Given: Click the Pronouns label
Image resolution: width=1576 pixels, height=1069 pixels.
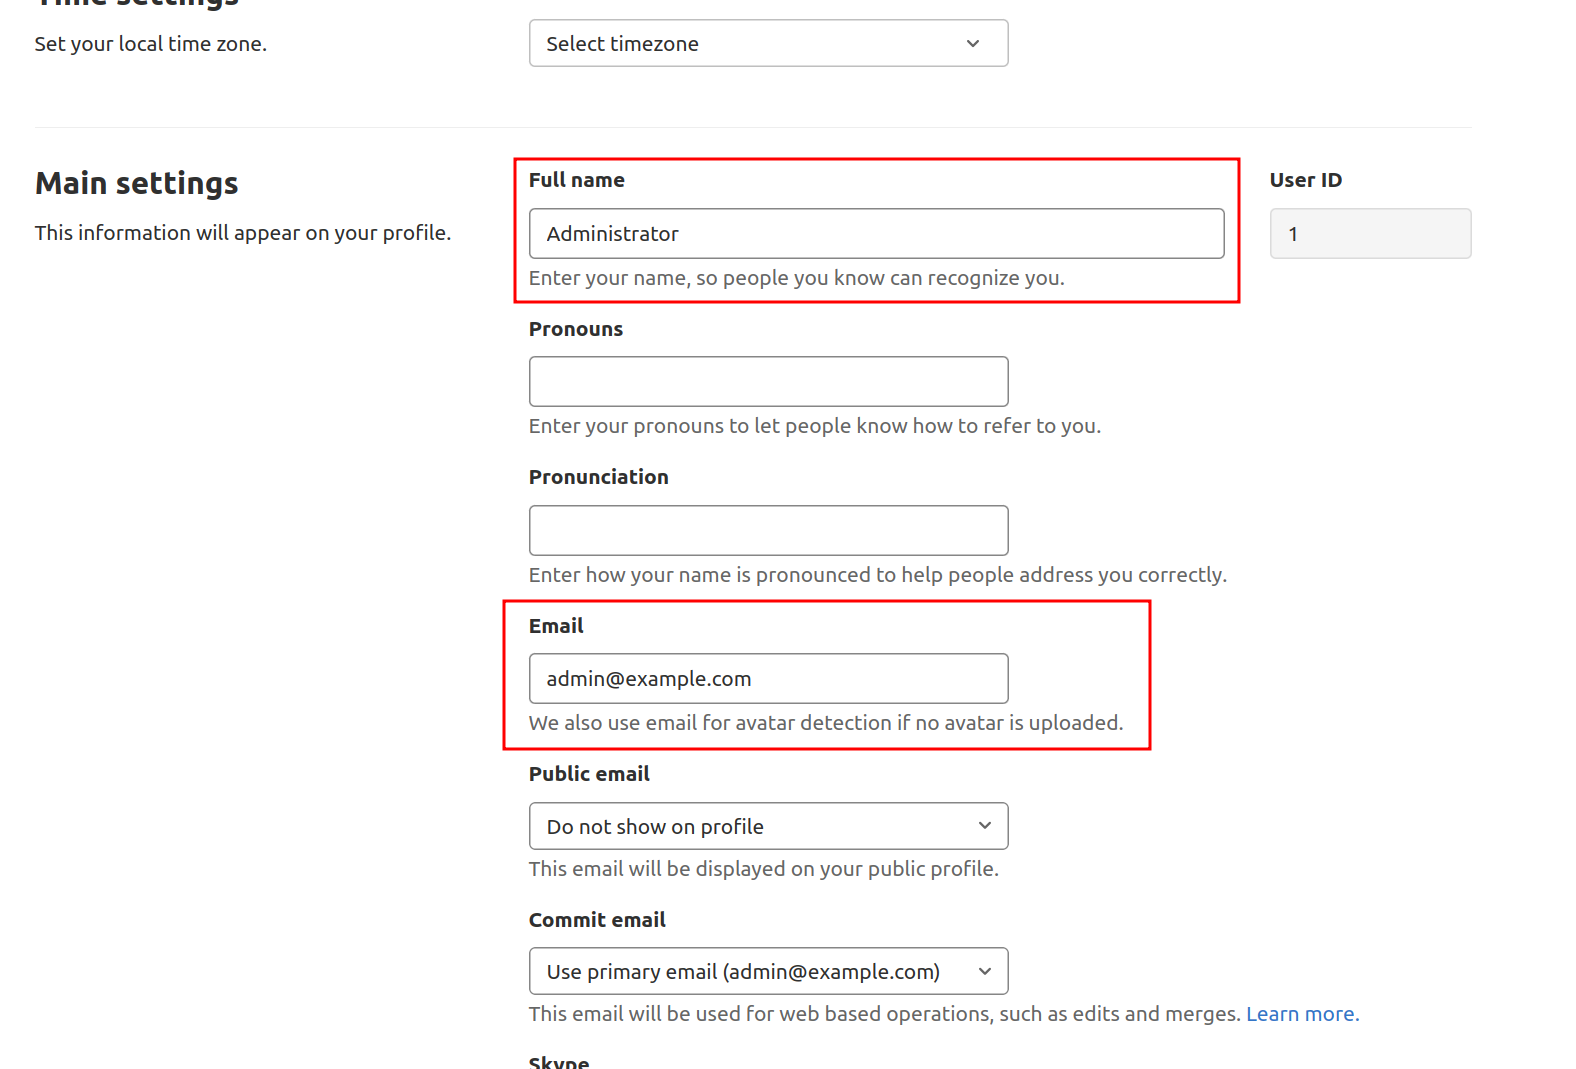Looking at the screenshot, I should pyautogui.click(x=575, y=329).
